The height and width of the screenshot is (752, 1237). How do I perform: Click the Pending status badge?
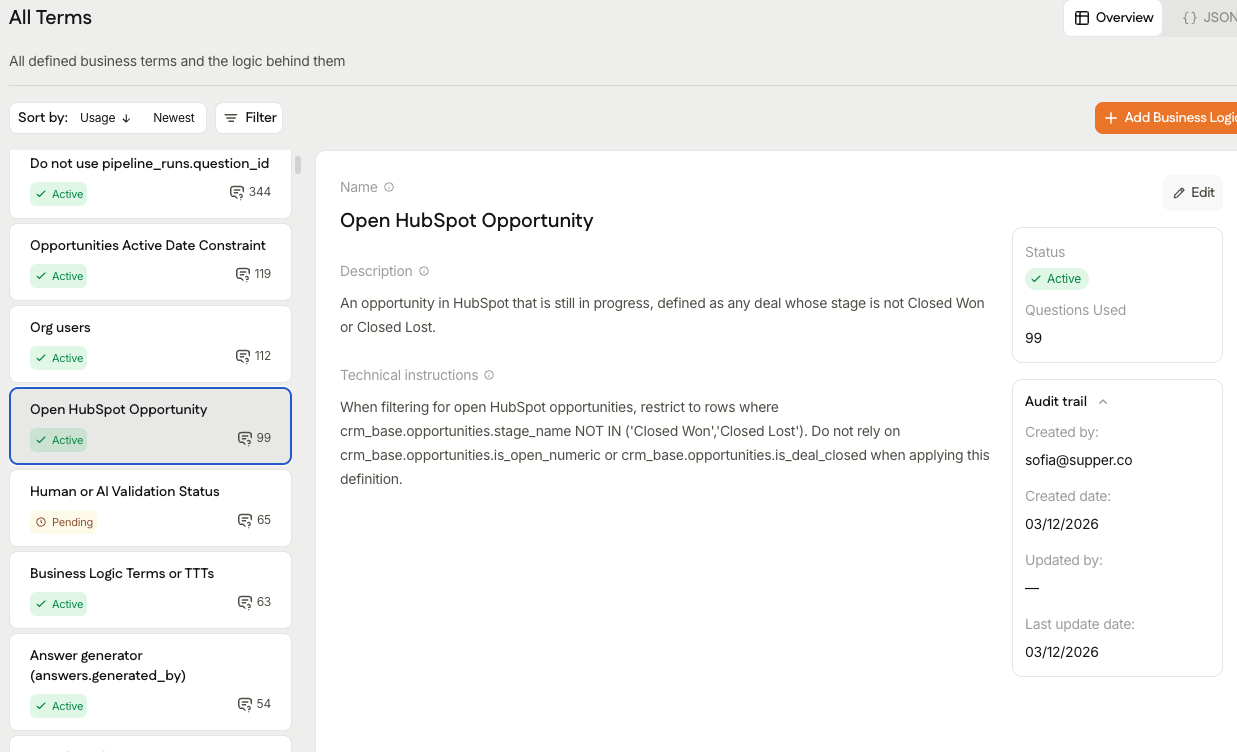pos(63,522)
